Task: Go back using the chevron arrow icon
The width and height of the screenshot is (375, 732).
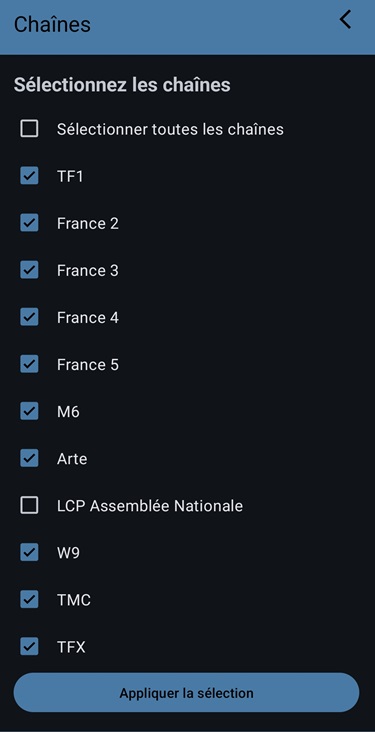Action: 346,20
